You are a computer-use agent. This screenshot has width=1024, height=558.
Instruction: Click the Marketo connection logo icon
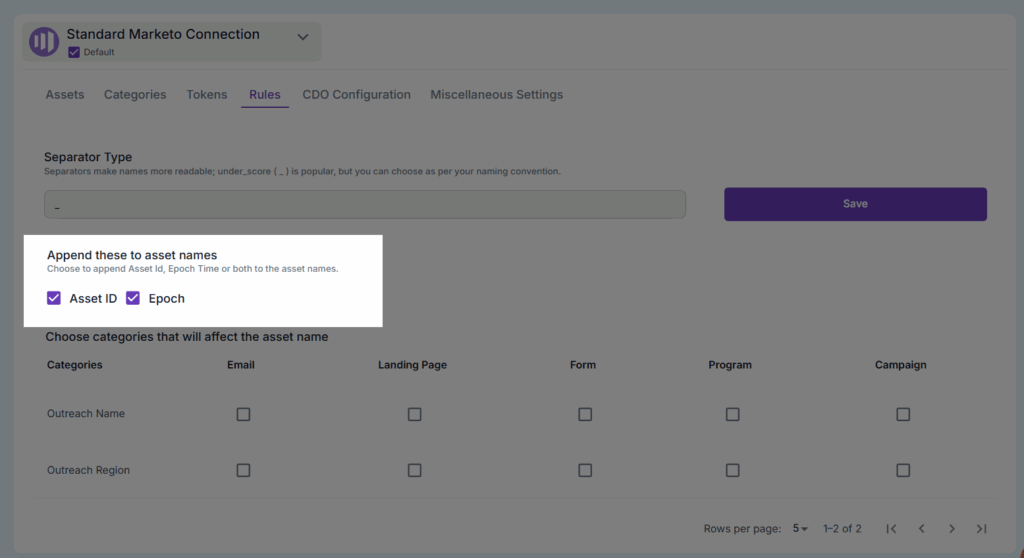[x=44, y=42]
